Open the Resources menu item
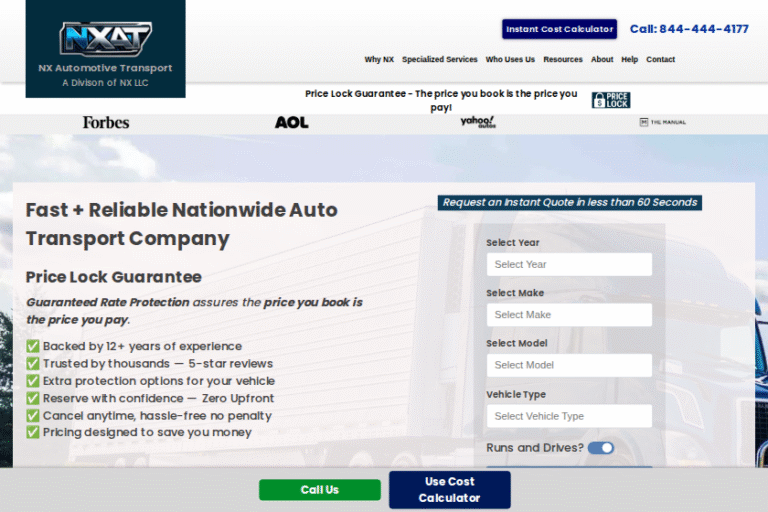 pyautogui.click(x=562, y=60)
